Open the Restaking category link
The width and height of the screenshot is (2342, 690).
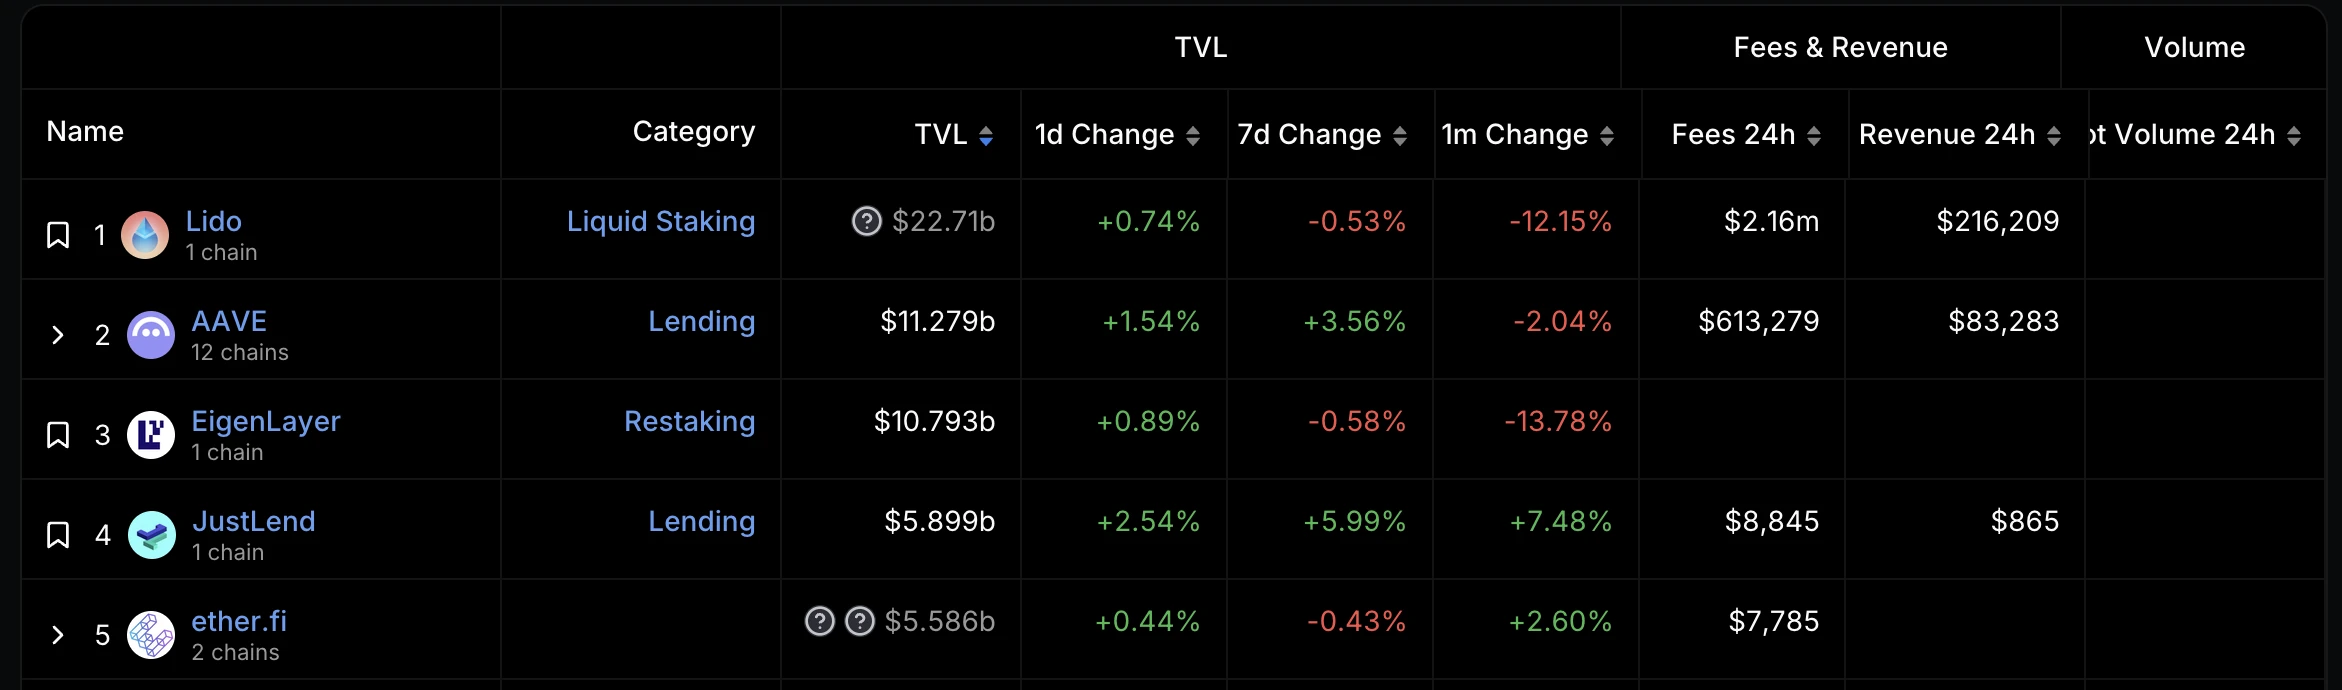pyautogui.click(x=689, y=421)
